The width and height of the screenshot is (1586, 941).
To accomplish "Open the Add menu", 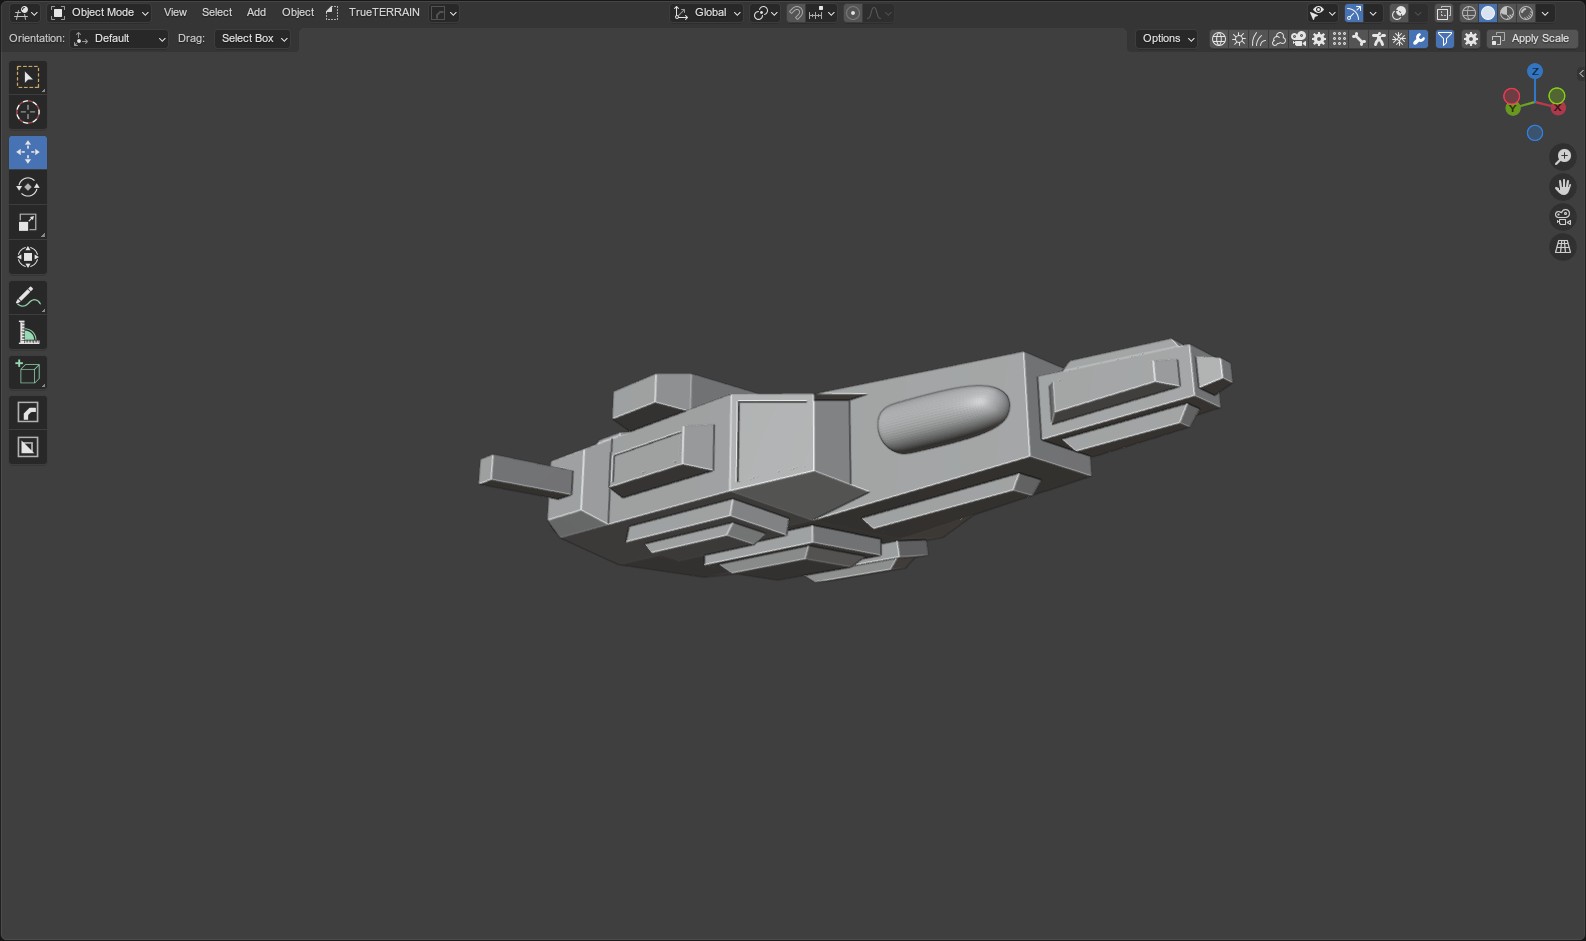I will [x=256, y=13].
